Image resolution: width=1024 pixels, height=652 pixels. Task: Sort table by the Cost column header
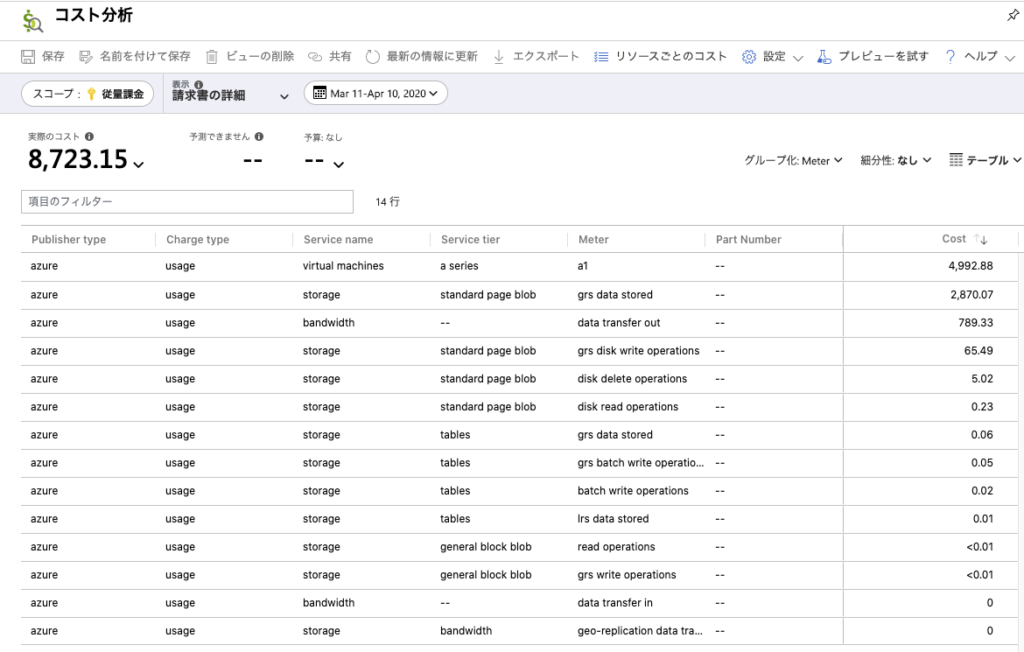pyautogui.click(x=954, y=239)
